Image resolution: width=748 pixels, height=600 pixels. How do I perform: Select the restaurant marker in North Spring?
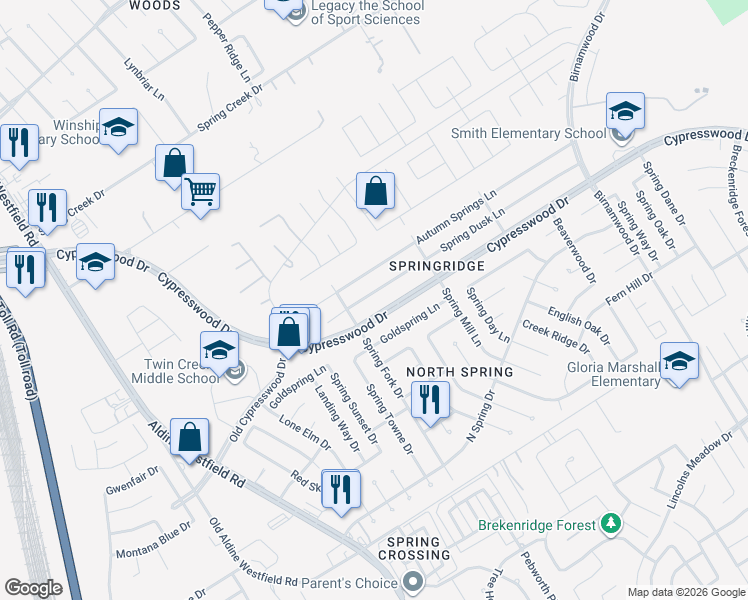click(430, 403)
